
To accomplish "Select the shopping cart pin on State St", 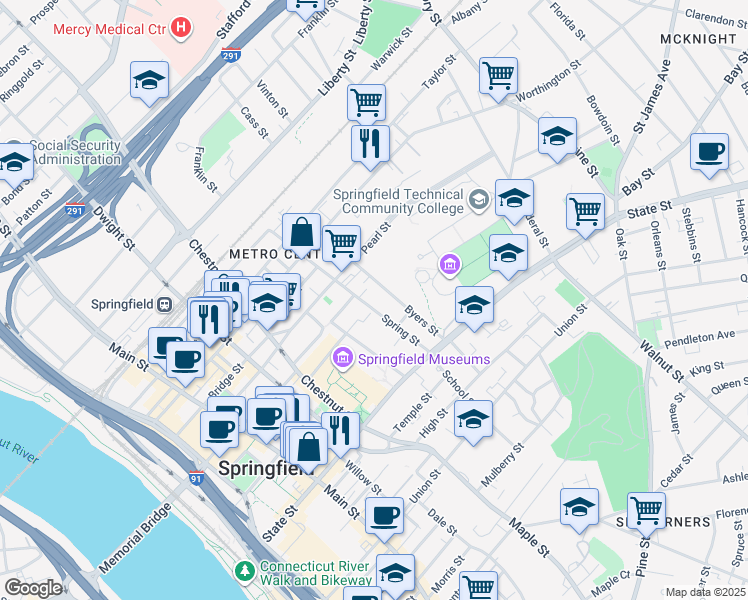I will click(585, 211).
